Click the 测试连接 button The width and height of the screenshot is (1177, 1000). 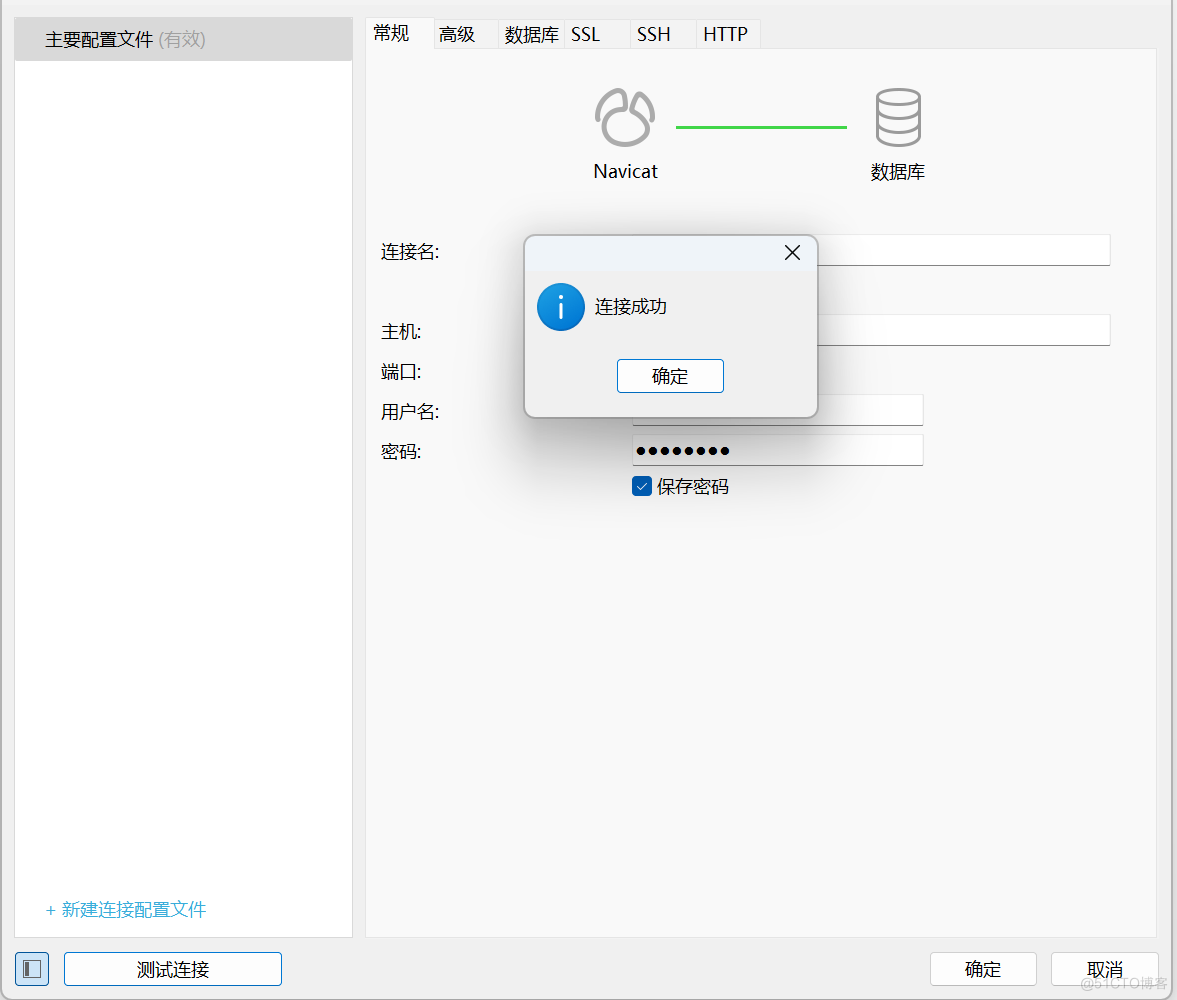(x=172, y=968)
